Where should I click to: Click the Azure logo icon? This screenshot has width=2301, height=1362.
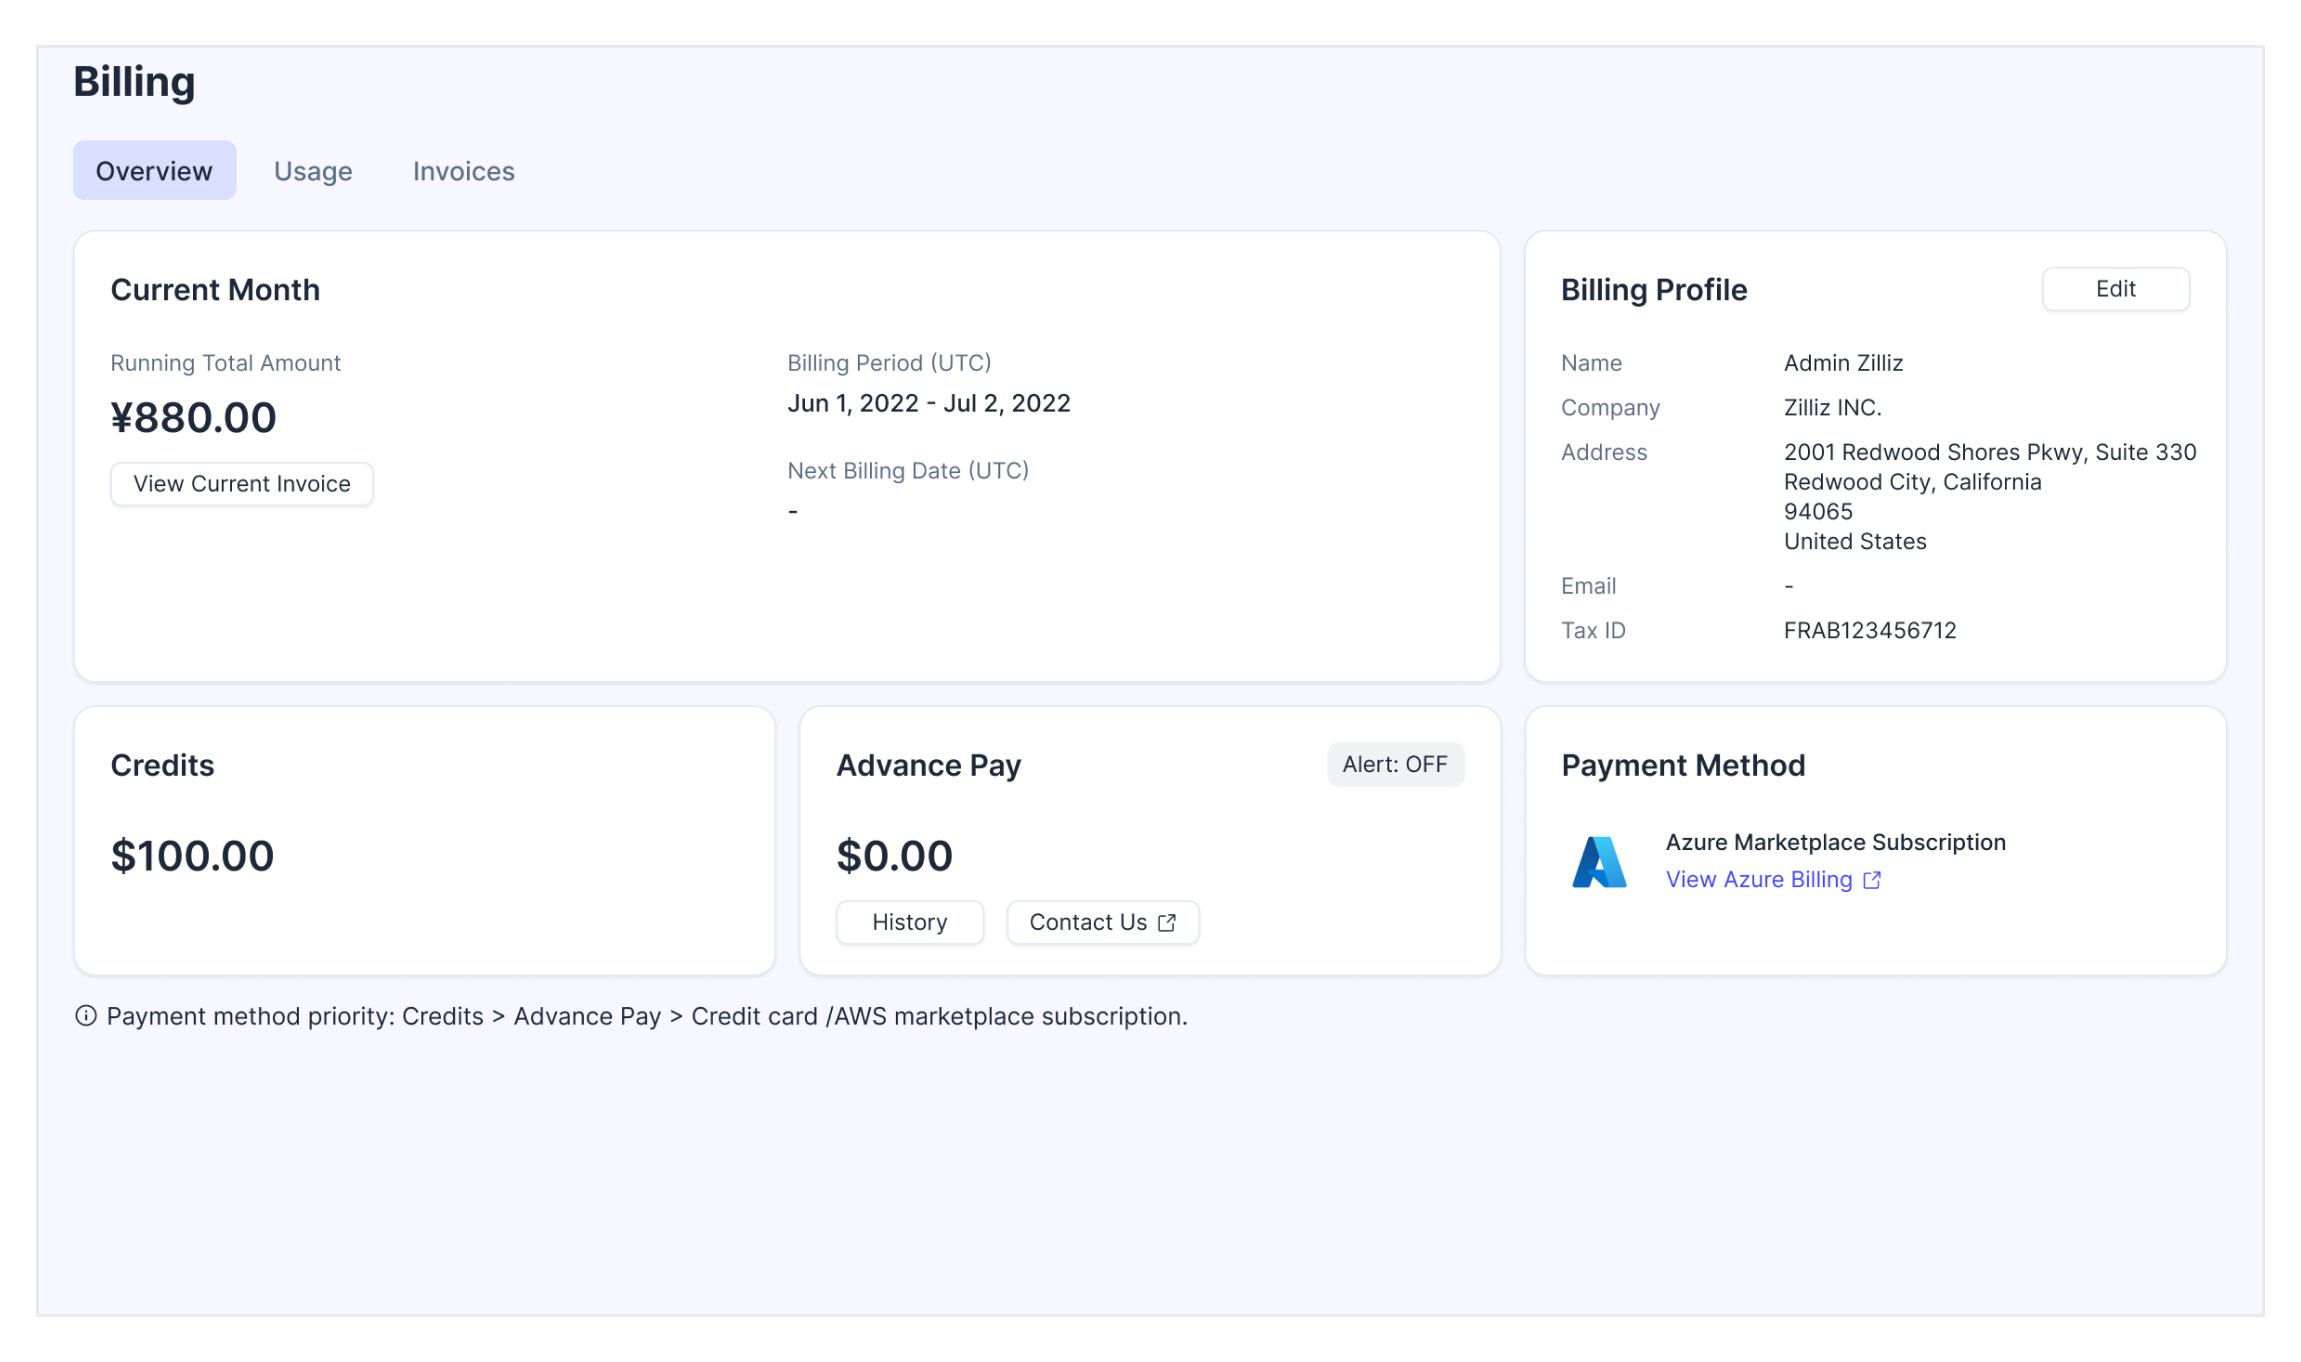[1599, 862]
